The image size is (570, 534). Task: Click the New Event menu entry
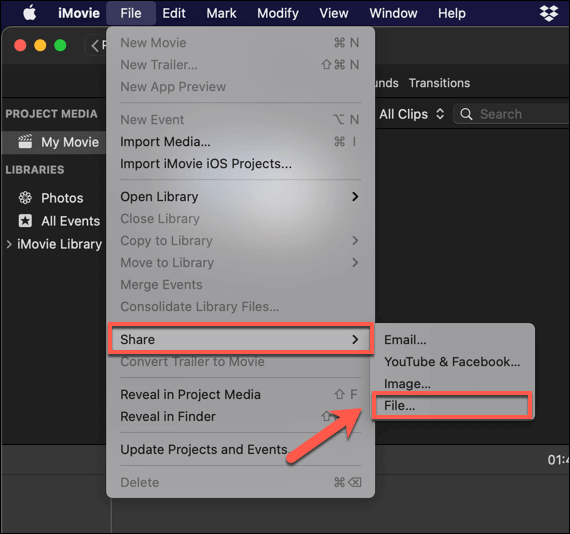point(240,120)
